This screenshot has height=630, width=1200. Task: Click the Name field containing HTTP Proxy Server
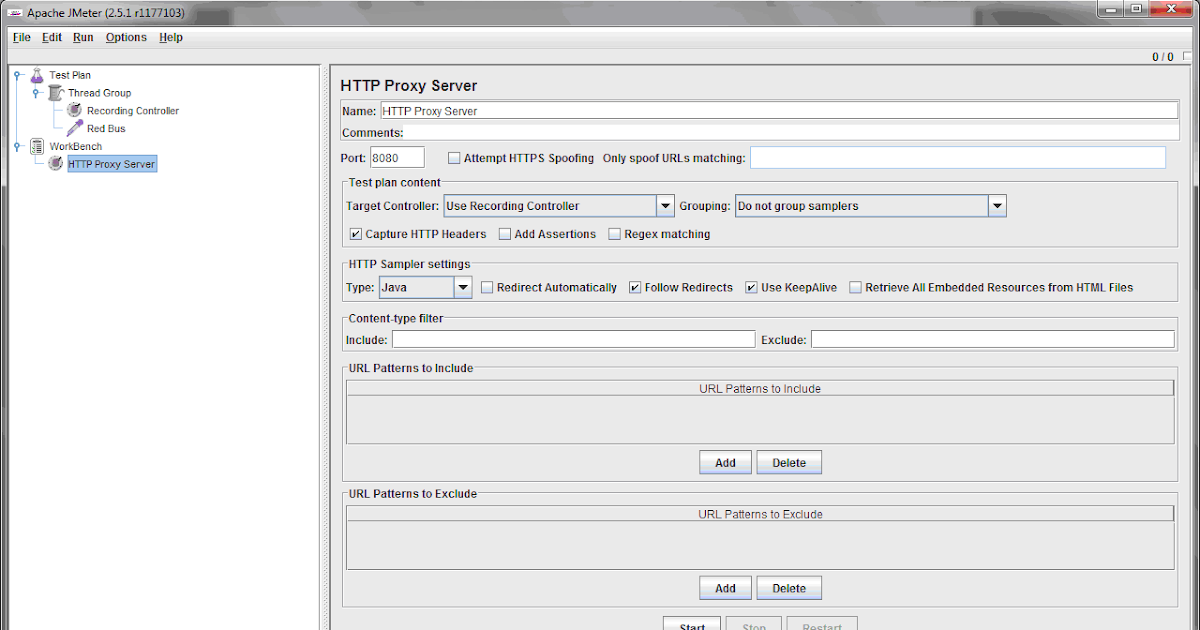point(779,111)
